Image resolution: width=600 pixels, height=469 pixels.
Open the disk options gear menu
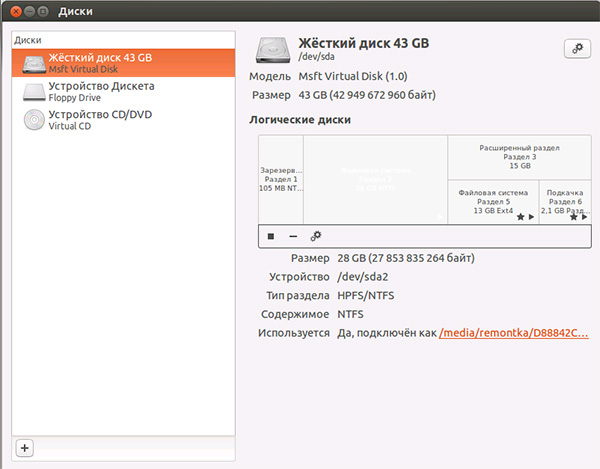pos(577,49)
